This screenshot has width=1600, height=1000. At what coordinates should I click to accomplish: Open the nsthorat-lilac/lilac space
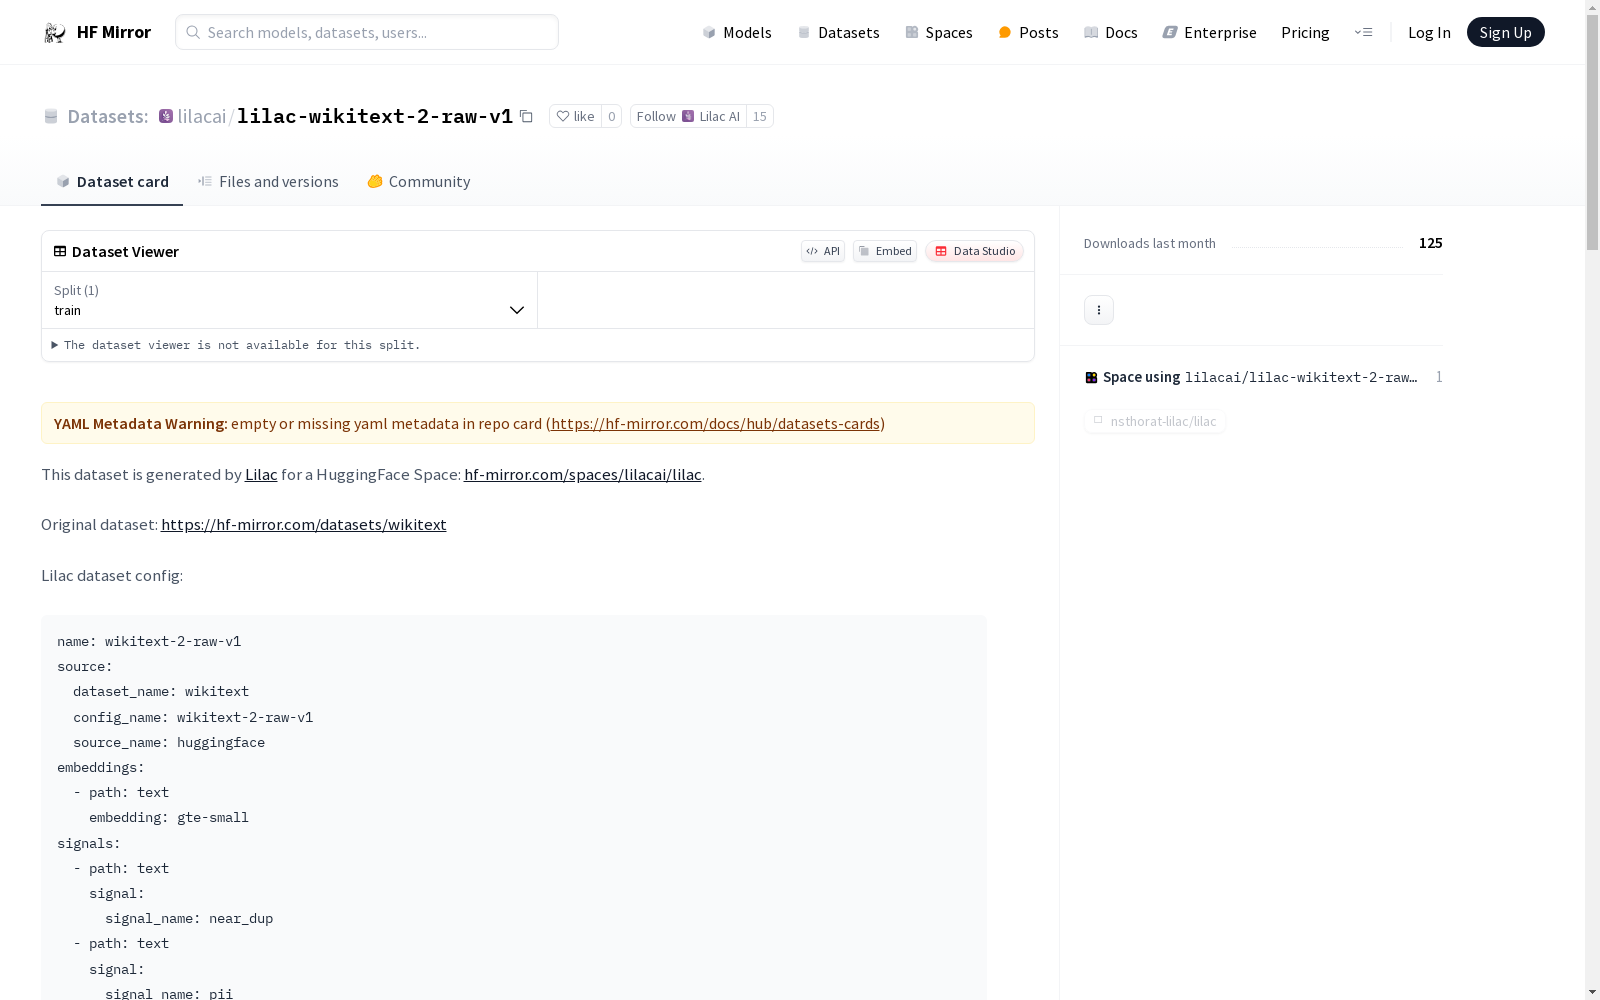(x=1155, y=421)
